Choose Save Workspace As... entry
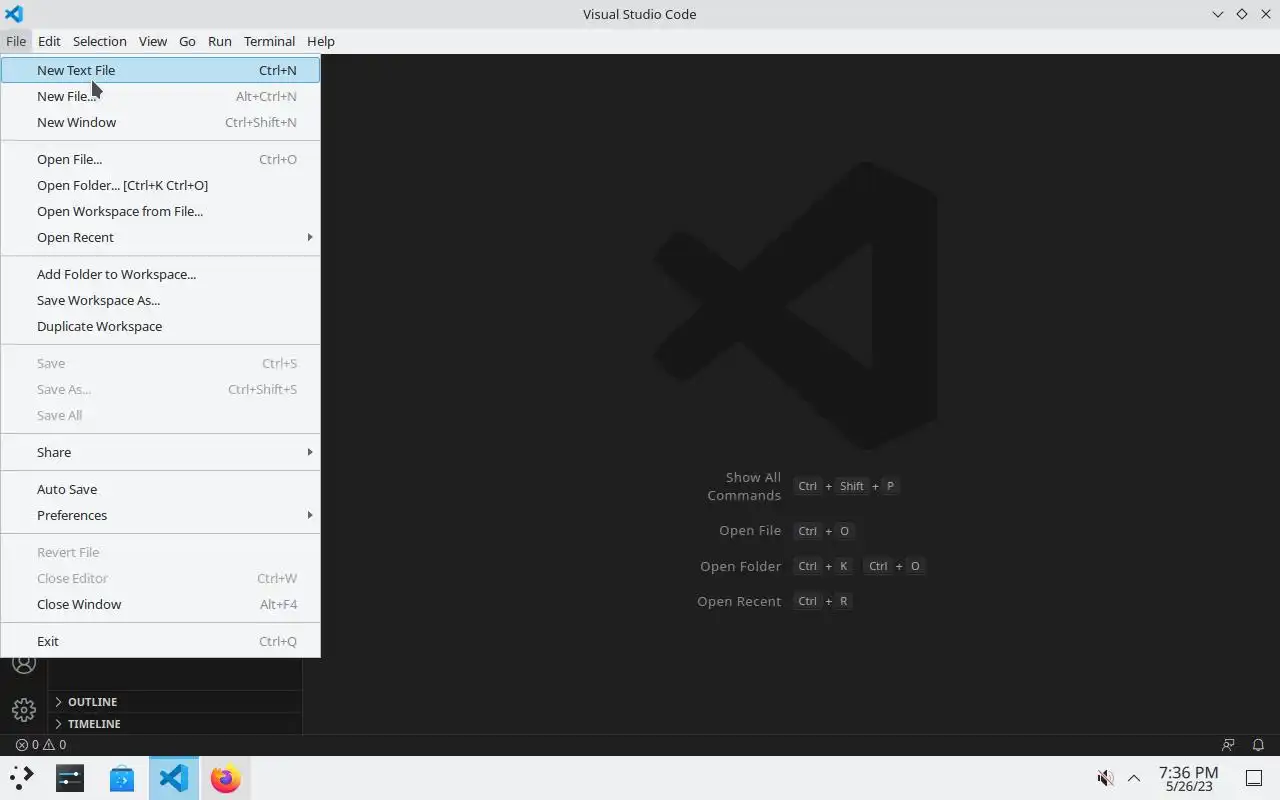 [x=160, y=300]
